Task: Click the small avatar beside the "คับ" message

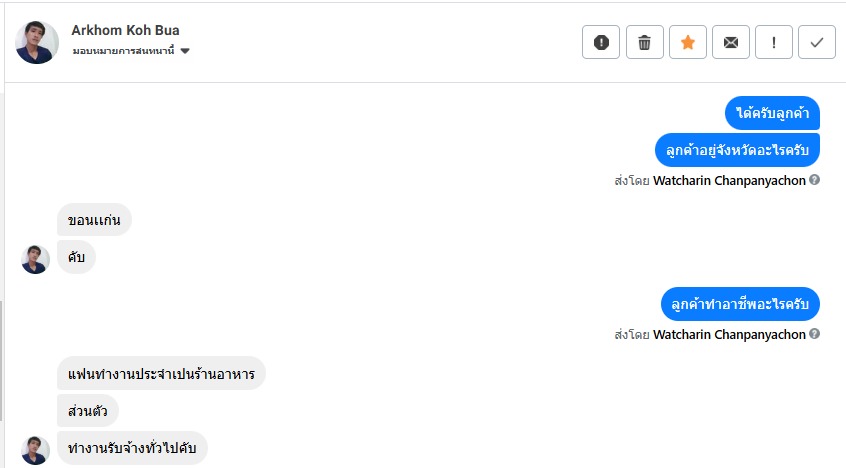Action: point(35,259)
